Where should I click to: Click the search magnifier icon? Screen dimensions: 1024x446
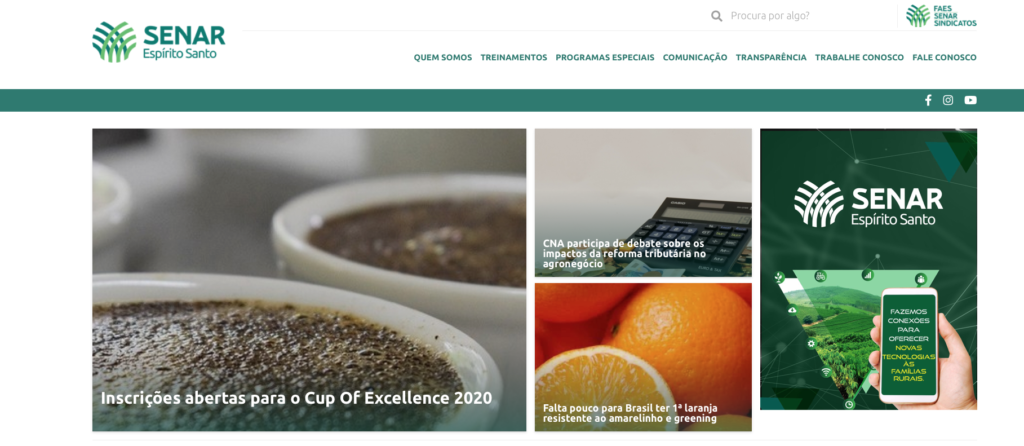716,16
